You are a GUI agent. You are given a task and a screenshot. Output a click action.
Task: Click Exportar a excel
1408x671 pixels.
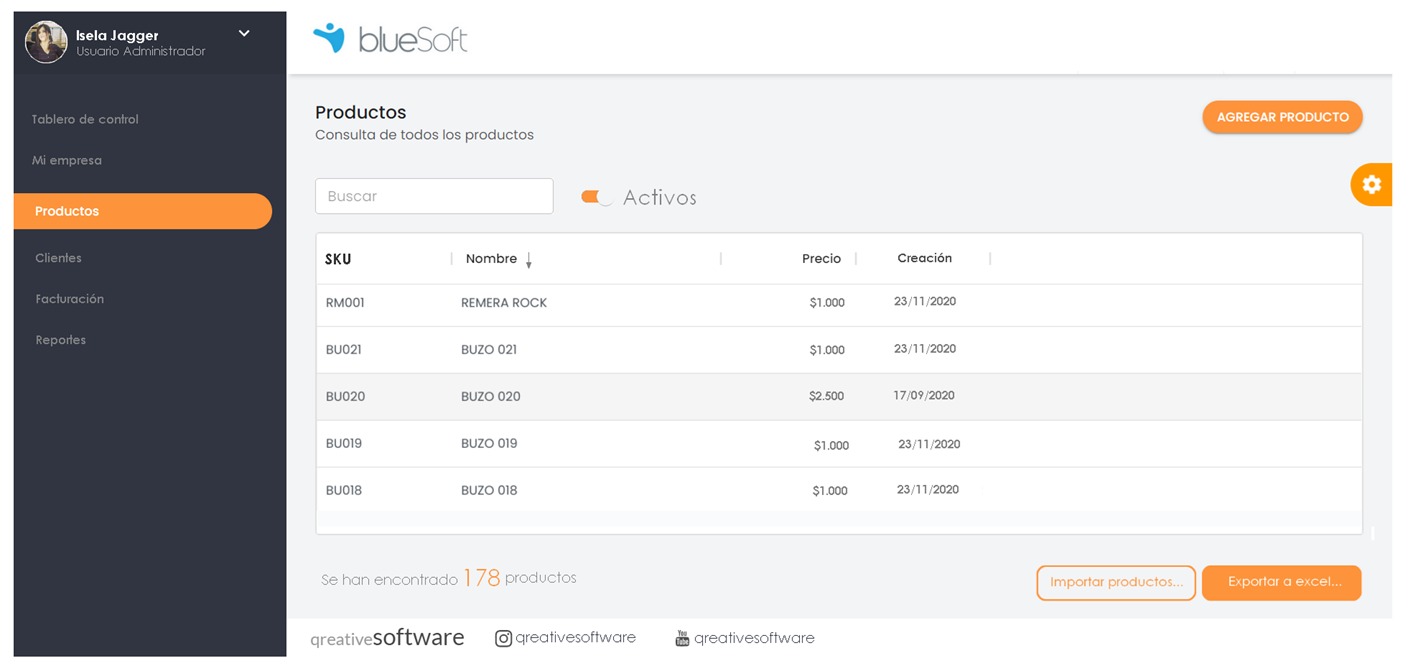[1281, 582]
